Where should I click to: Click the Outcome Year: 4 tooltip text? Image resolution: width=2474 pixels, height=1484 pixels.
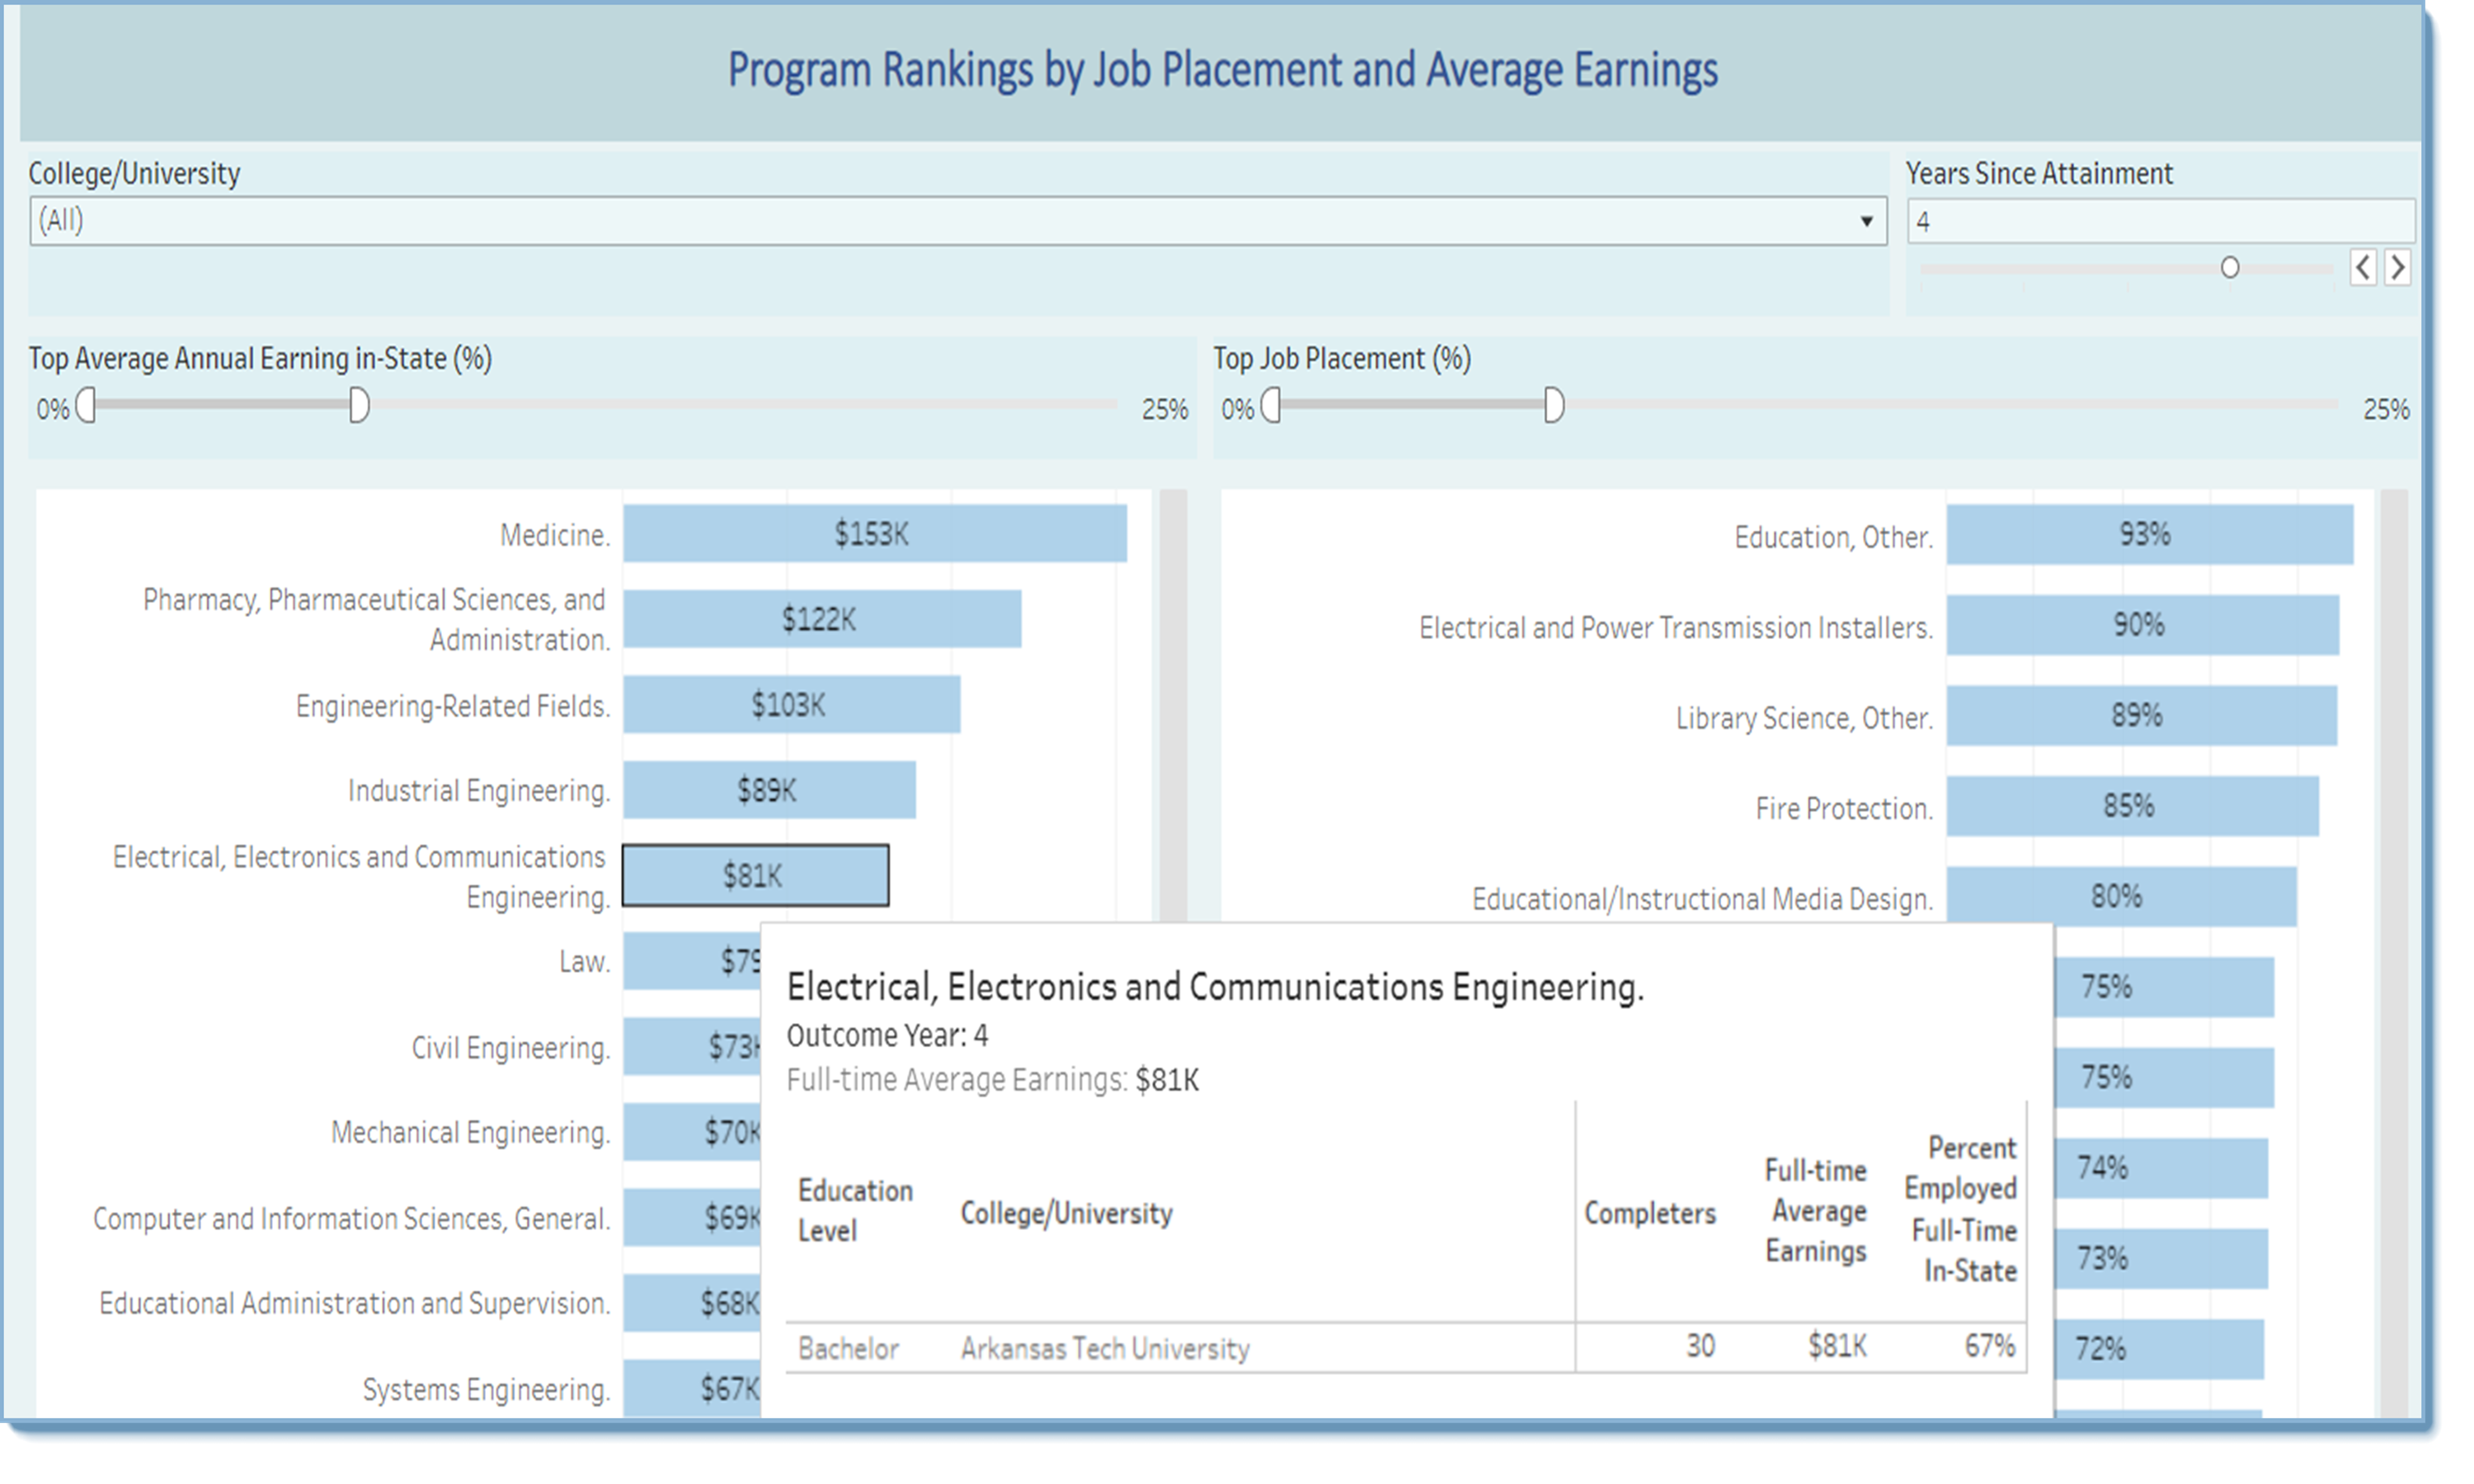[x=887, y=1035]
